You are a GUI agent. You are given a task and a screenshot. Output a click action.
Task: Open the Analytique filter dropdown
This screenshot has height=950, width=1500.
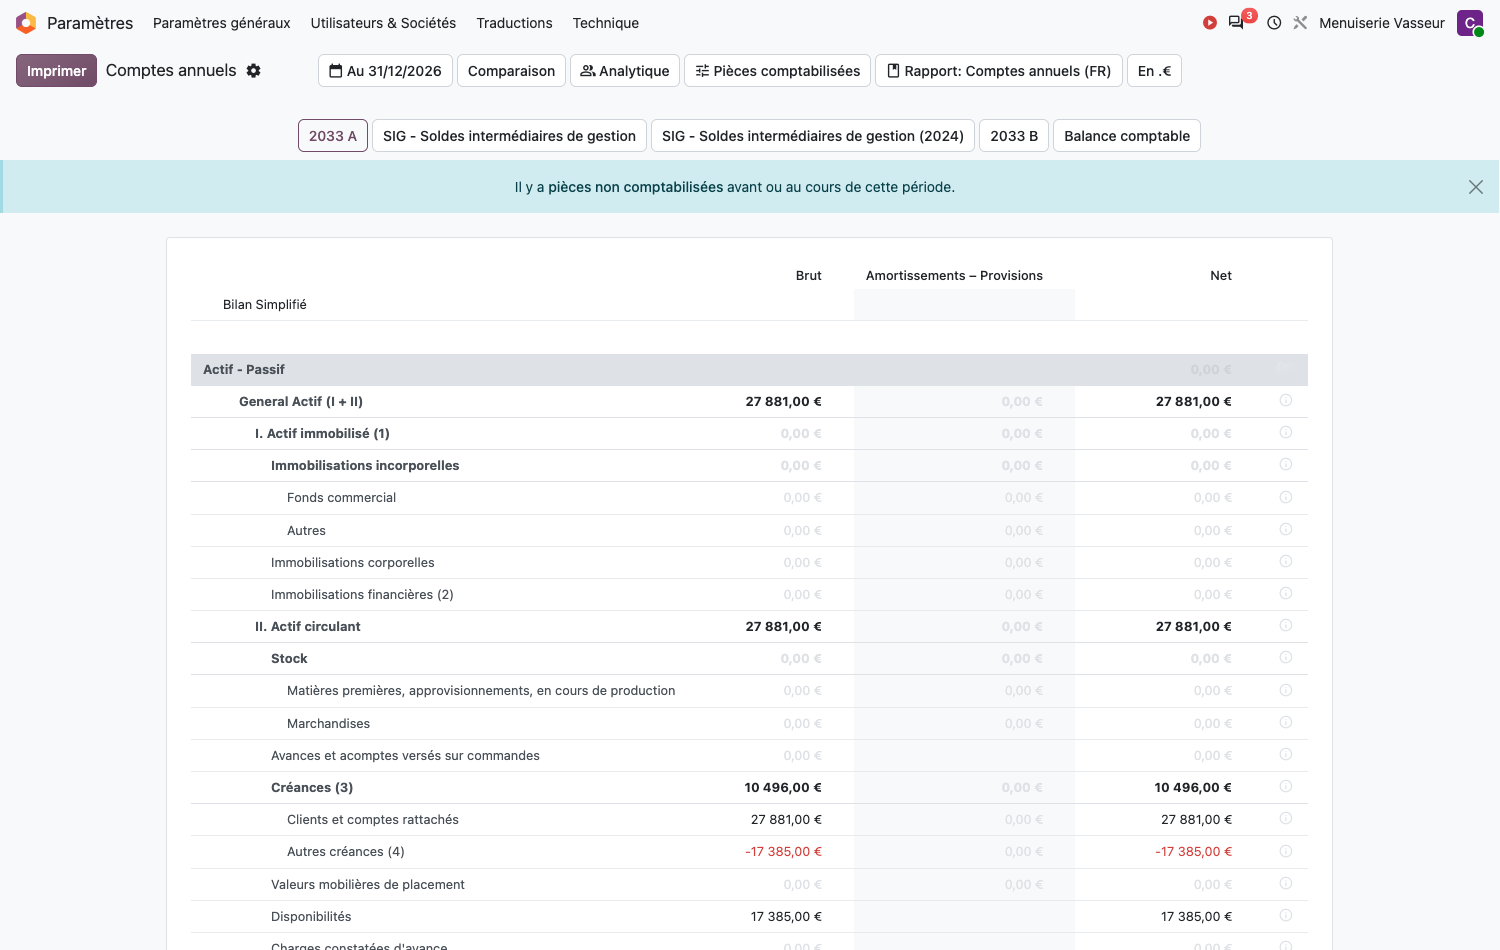click(625, 71)
